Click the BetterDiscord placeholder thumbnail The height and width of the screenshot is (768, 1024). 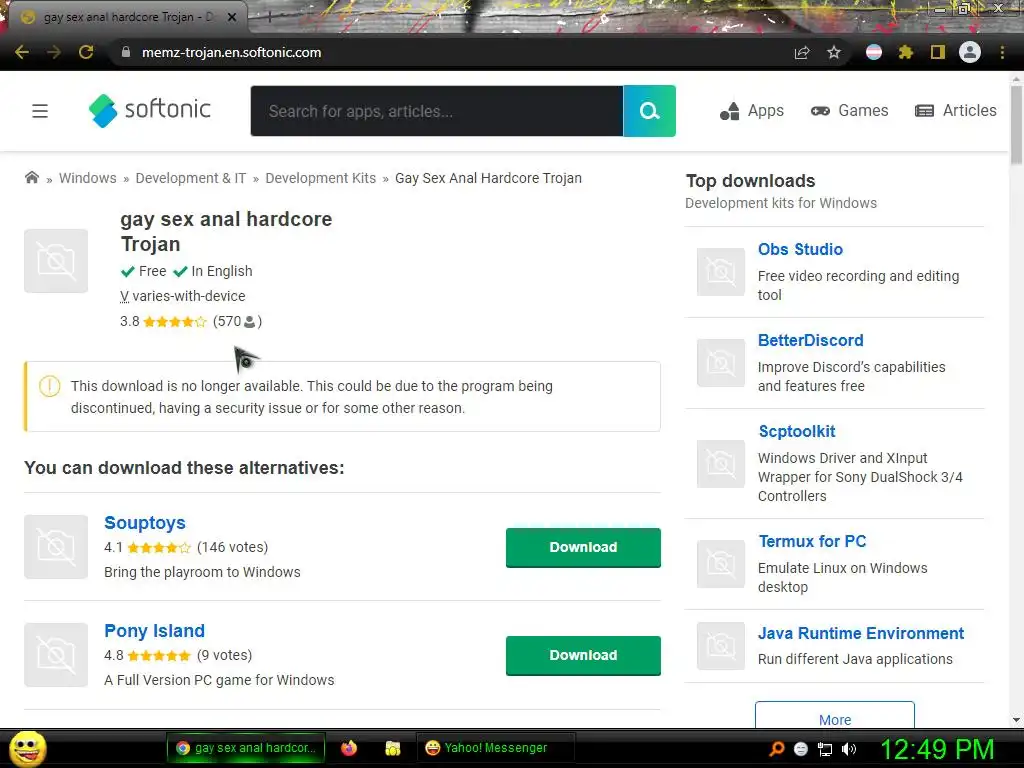pos(721,362)
